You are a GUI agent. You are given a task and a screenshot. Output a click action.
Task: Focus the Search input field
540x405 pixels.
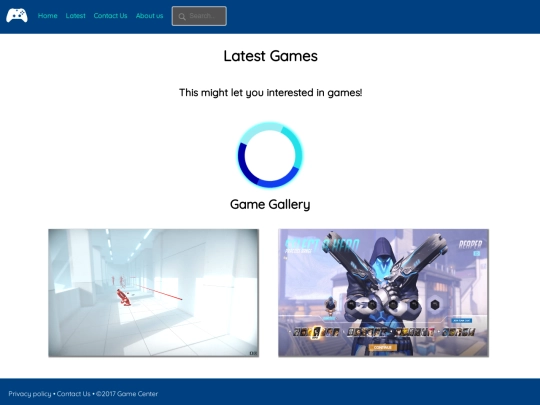pyautogui.click(x=199, y=16)
